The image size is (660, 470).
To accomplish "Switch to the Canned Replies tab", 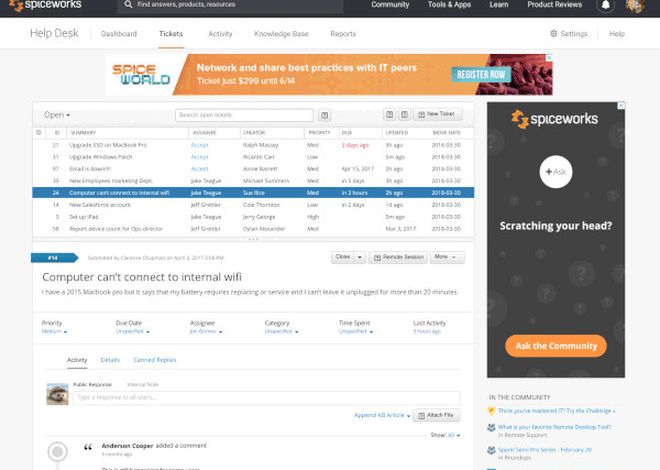I will [x=155, y=360].
